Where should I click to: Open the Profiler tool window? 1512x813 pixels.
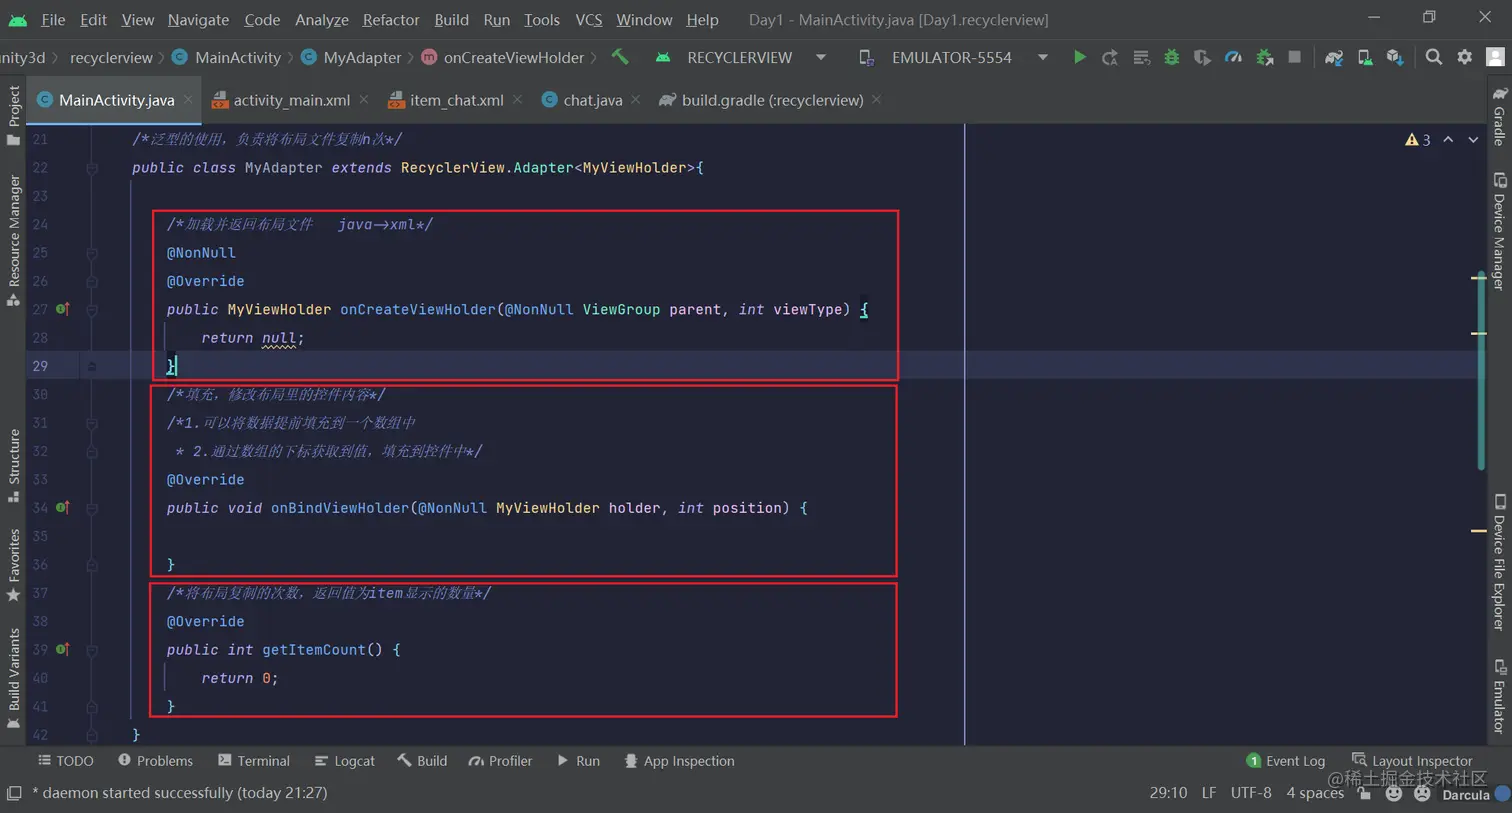click(x=500, y=761)
